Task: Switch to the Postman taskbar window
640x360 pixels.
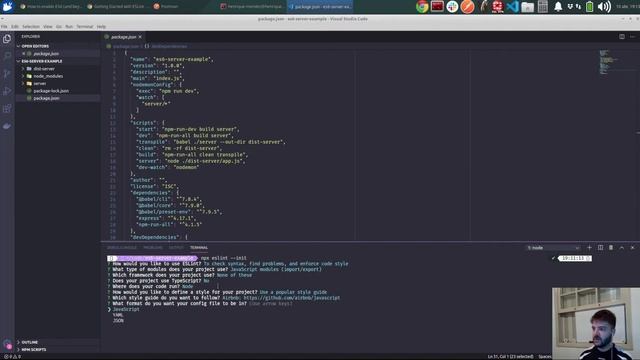Action: [x=167, y=7]
